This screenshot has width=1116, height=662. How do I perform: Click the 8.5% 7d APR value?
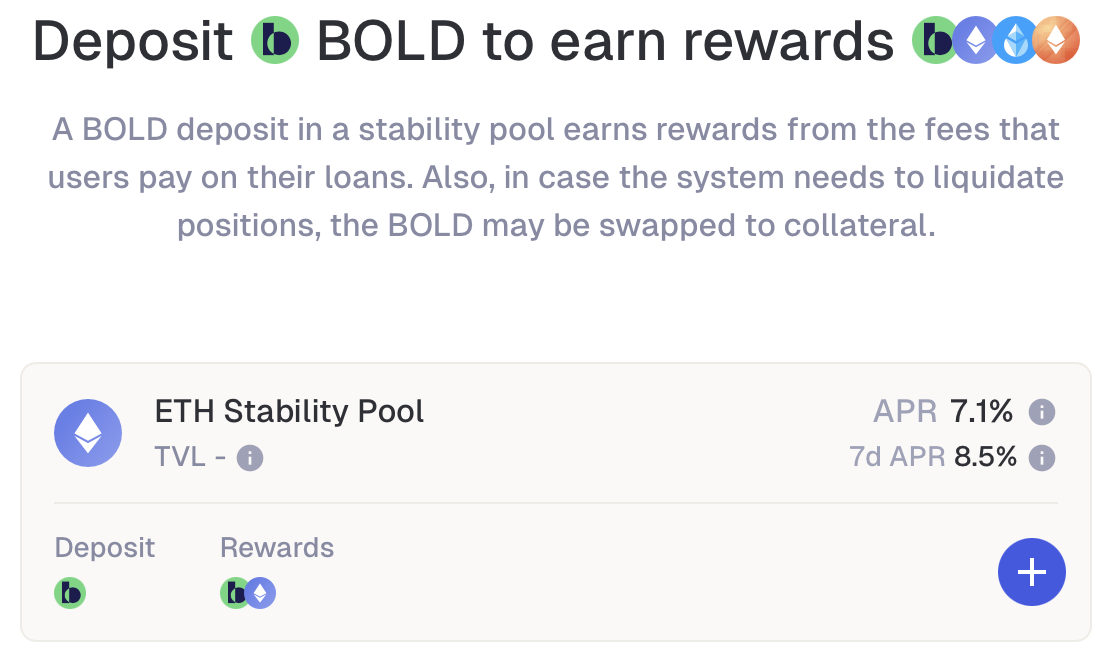[986, 457]
